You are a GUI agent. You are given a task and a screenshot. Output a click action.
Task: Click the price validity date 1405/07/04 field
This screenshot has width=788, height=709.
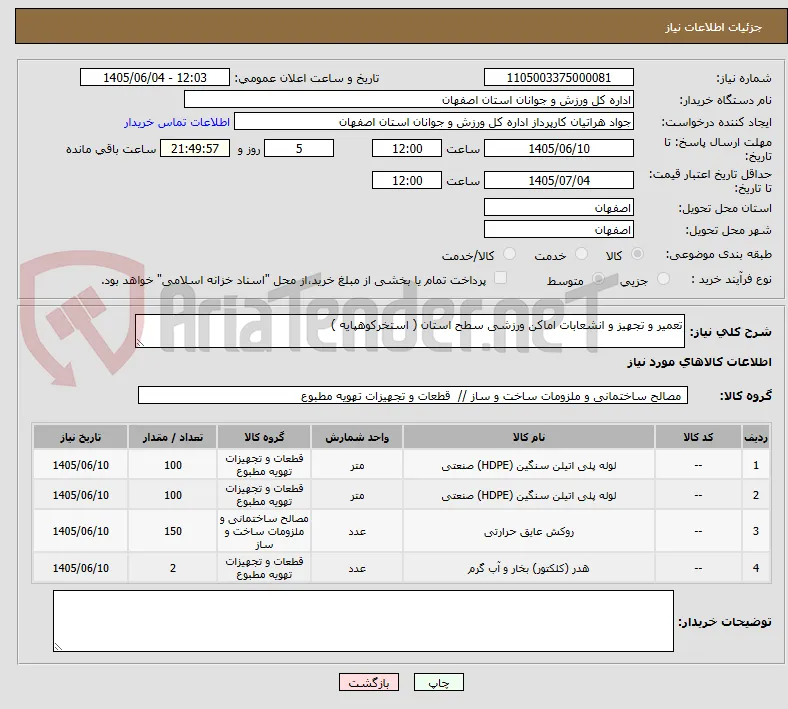point(559,180)
